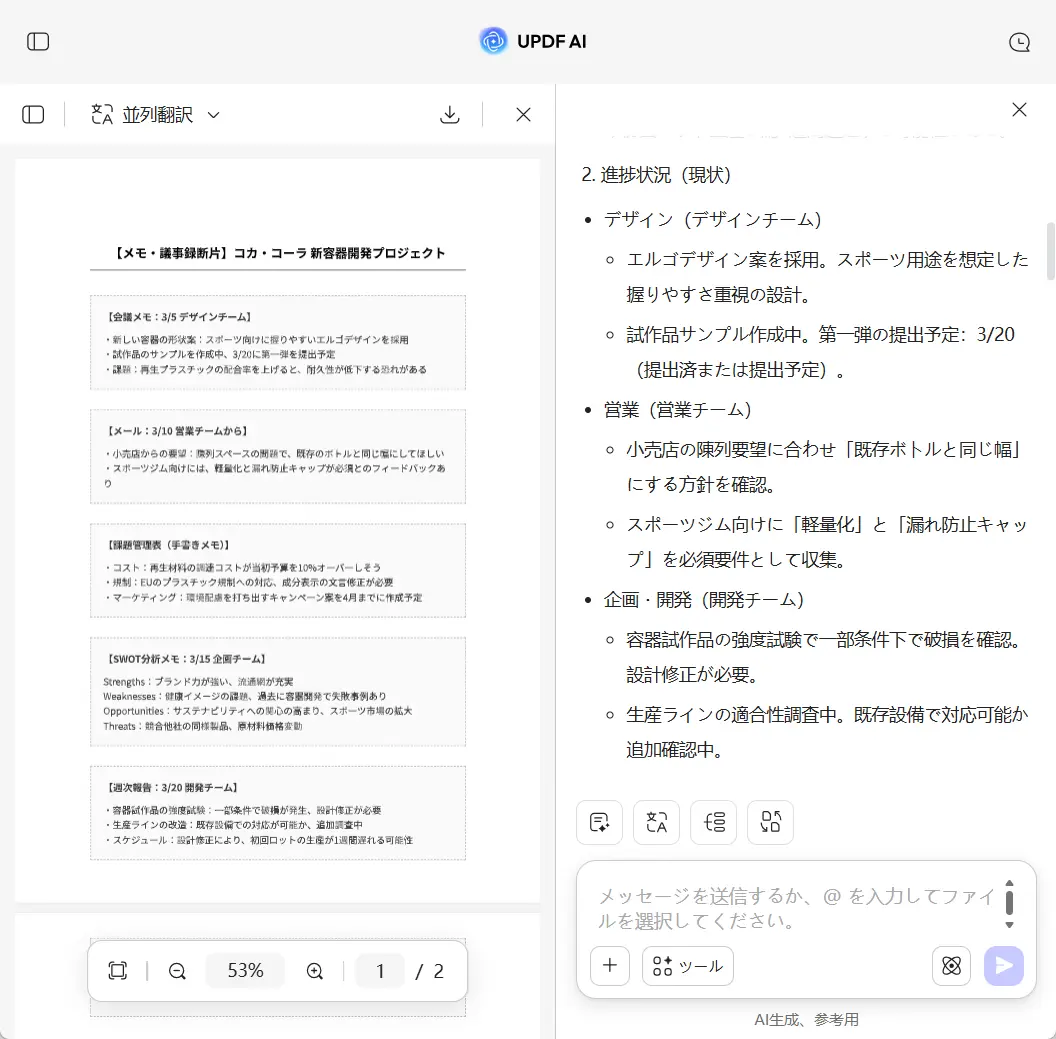The height and width of the screenshot is (1039, 1056).
Task: Click the chat panel vertical scrollbar
Action: coord(1050,250)
